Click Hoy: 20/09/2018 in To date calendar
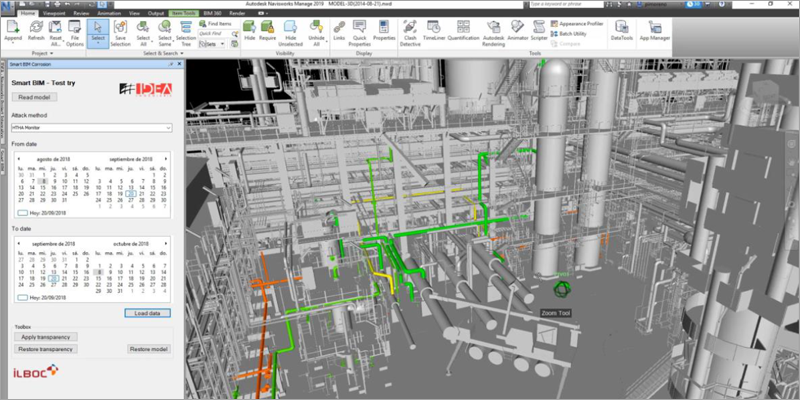This screenshot has height=400, width=800. point(42,297)
